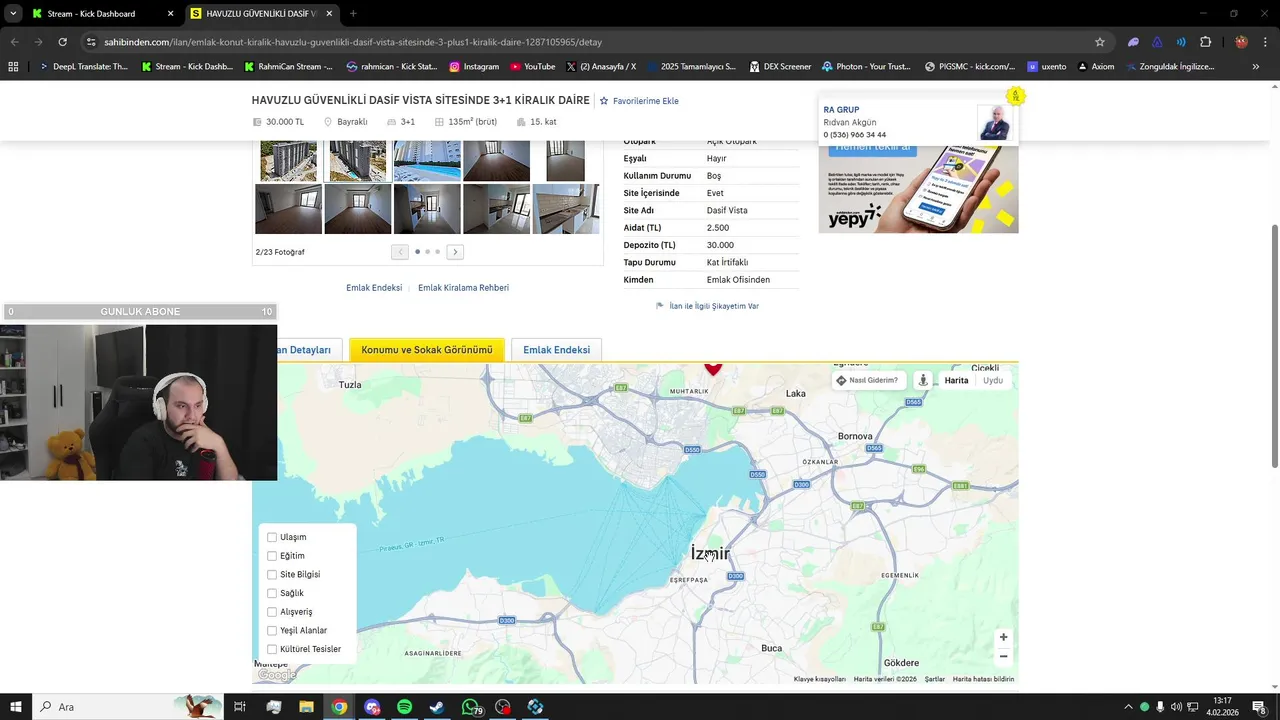The height and width of the screenshot is (720, 1280).
Task: Switch to Konumu ve Sokak Görünümü tab
Action: pos(427,350)
